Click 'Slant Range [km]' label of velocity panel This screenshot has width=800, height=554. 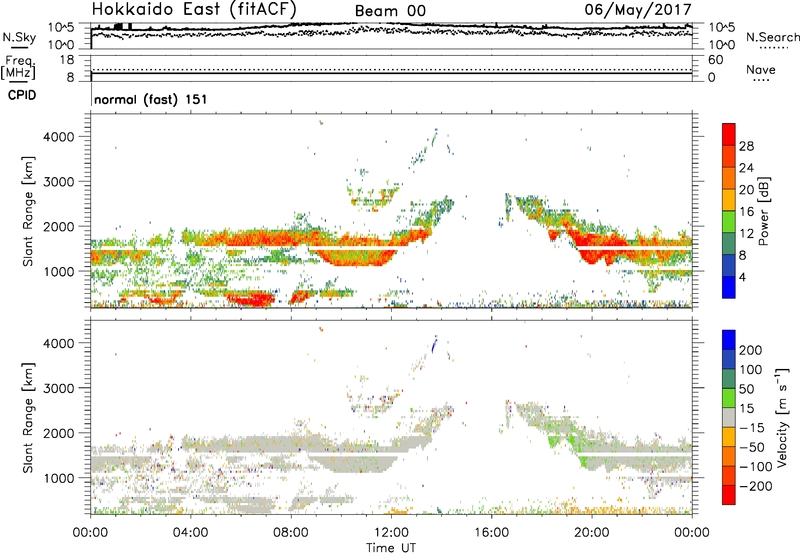pyautogui.click(x=28, y=417)
